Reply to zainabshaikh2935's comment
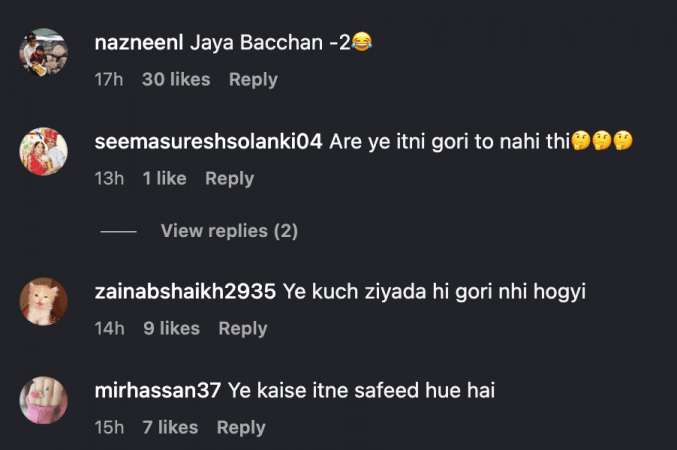The height and width of the screenshot is (450, 677). click(243, 328)
